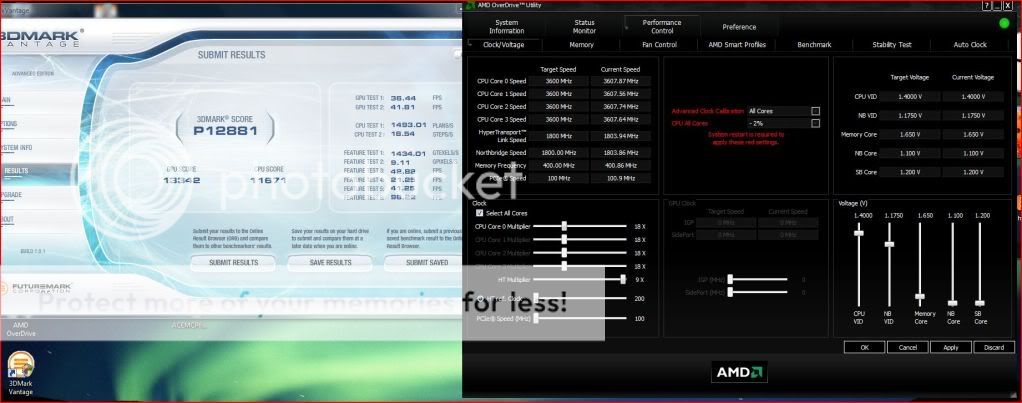Open the Advanced Clock Calibration 'All Cores' dropdown
This screenshot has width=1022, height=403.
tap(815, 112)
